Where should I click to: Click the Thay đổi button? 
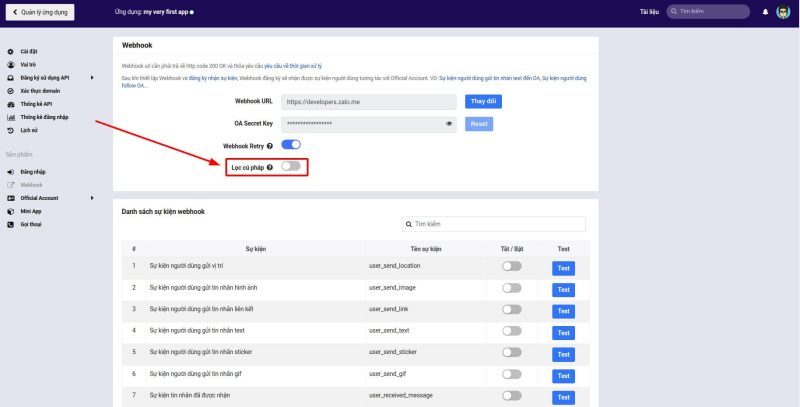tap(483, 101)
